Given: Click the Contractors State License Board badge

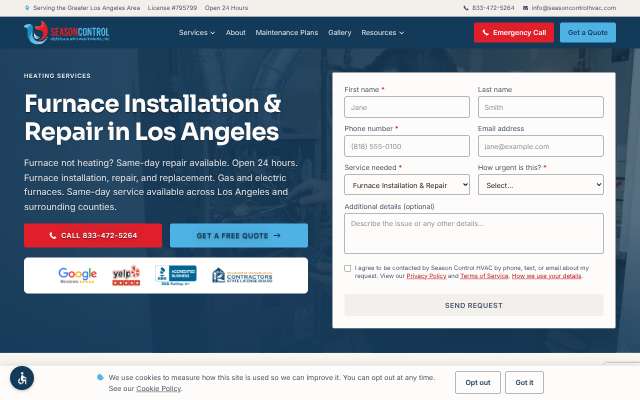Looking at the screenshot, I should tap(242, 276).
